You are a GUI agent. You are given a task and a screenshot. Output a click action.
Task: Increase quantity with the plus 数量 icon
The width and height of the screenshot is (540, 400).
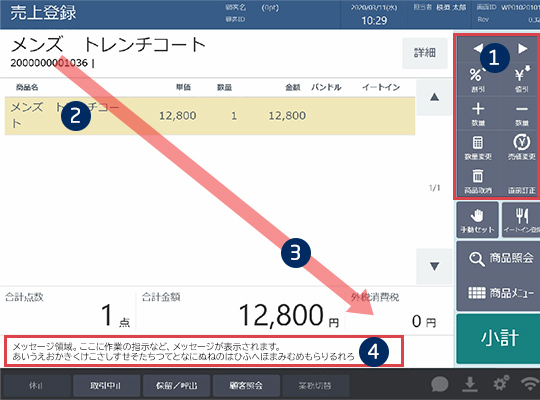click(x=478, y=114)
